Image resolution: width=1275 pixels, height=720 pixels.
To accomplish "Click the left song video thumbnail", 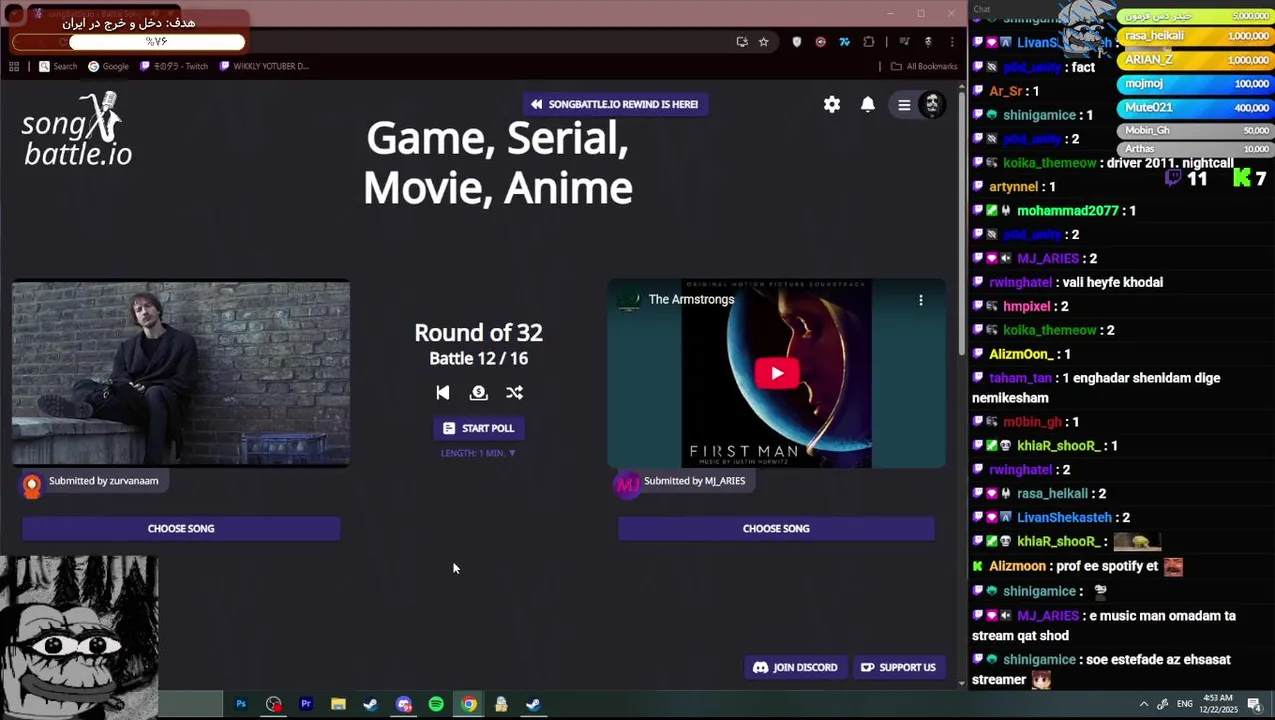I will point(181,373).
